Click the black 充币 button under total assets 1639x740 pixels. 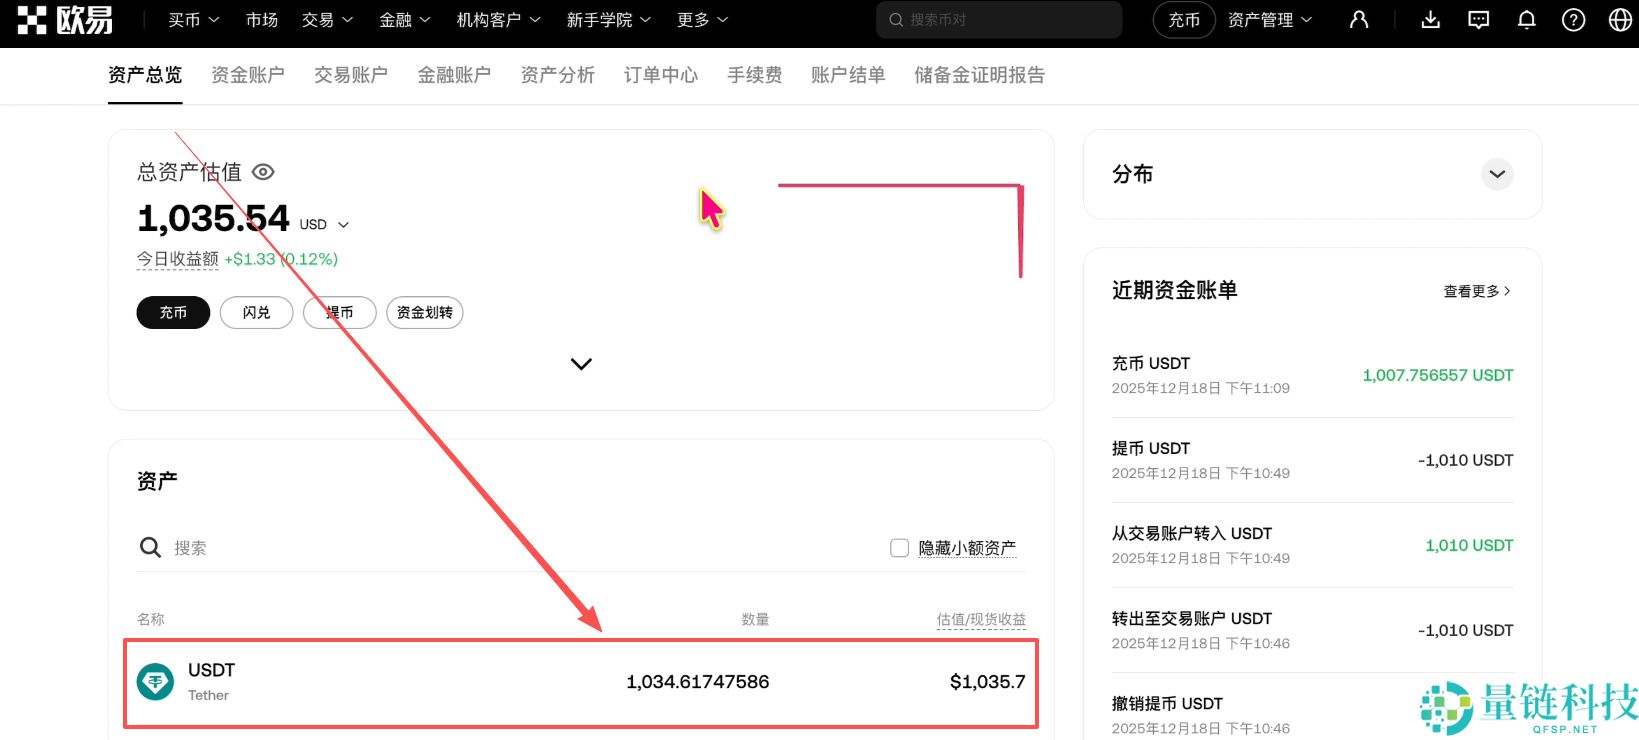point(173,312)
